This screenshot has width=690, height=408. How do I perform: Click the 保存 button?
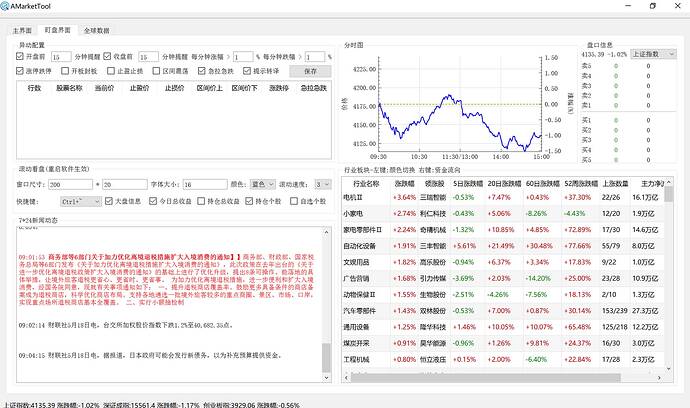point(310,71)
